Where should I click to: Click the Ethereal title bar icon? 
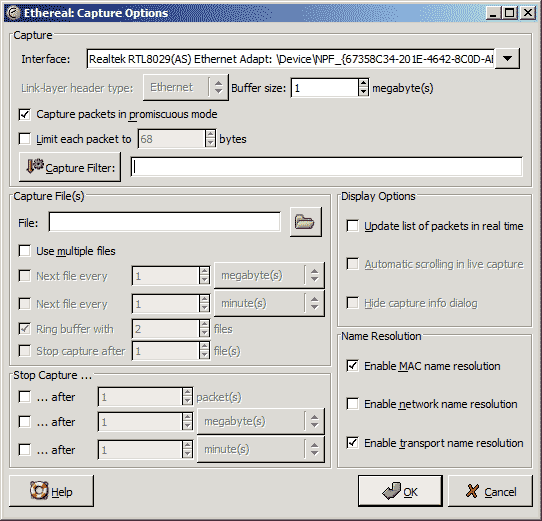pyautogui.click(x=14, y=13)
